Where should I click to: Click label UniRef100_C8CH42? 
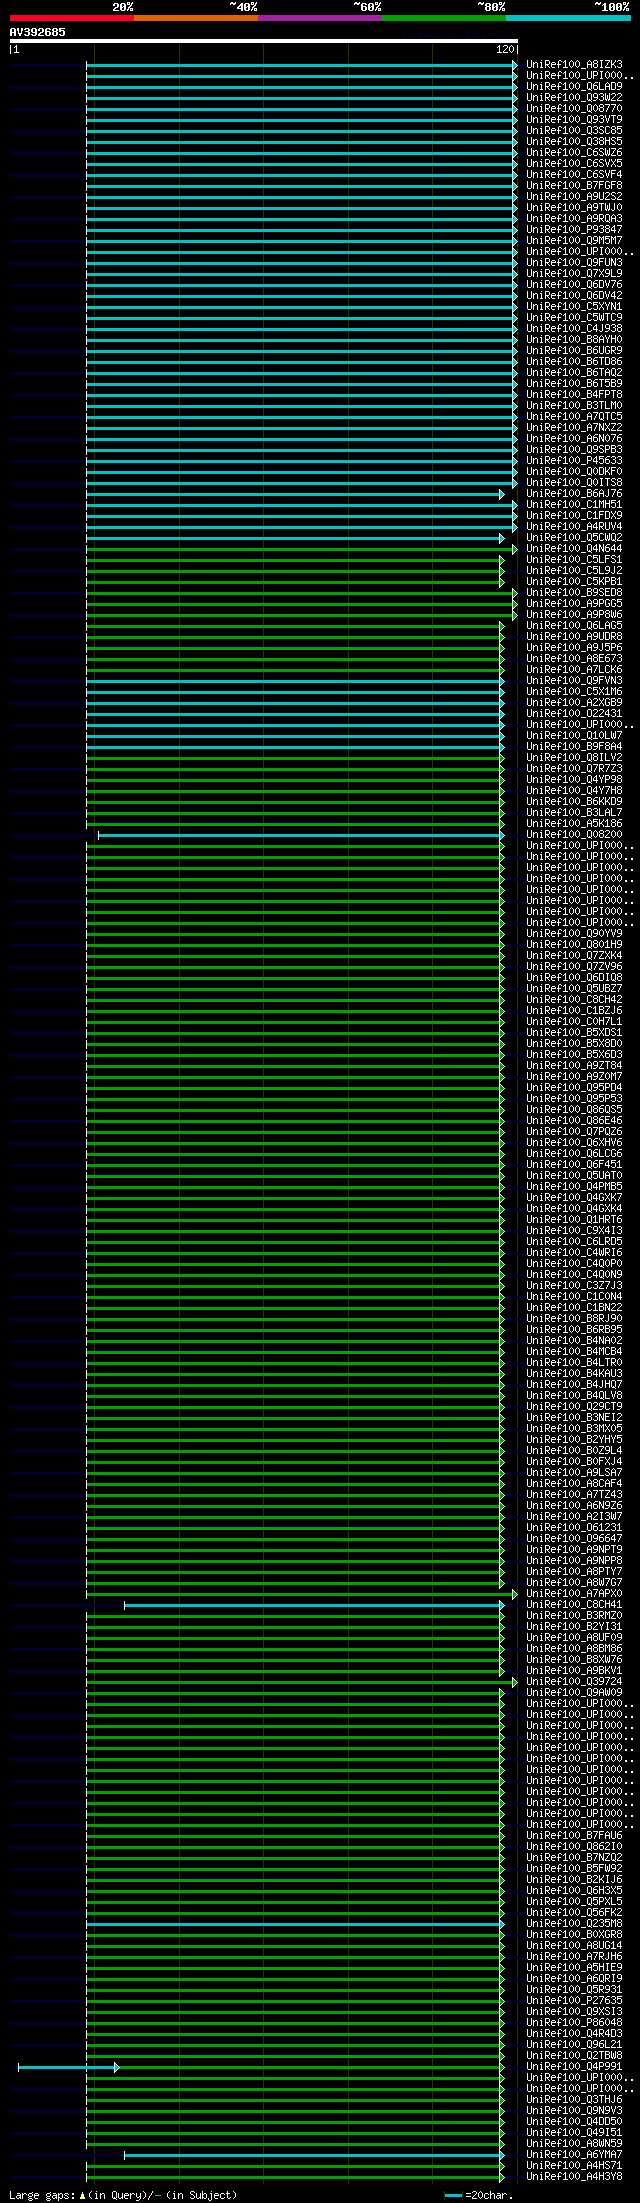574,1000
